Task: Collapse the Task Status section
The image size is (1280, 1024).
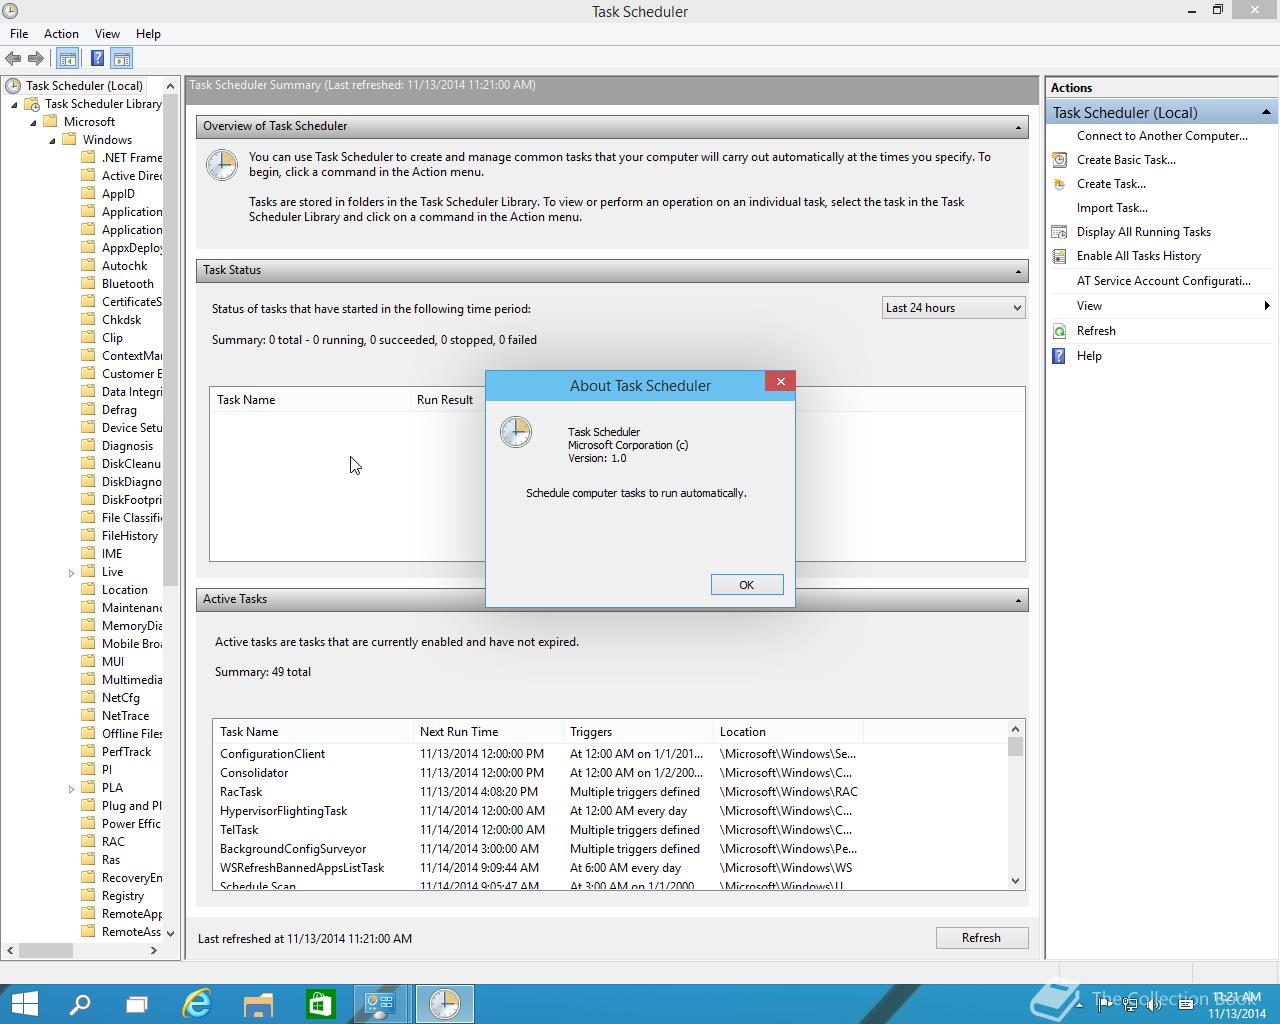Action: click(x=1018, y=271)
